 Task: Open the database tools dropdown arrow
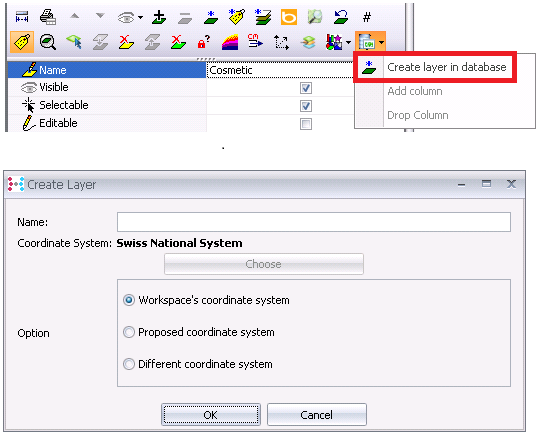[x=381, y=42]
